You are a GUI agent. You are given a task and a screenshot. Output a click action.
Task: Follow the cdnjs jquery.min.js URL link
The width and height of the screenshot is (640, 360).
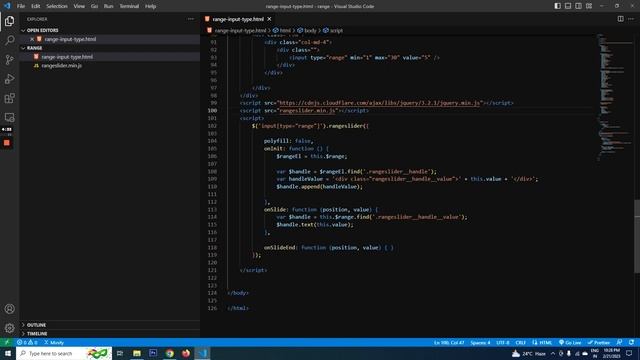380,103
